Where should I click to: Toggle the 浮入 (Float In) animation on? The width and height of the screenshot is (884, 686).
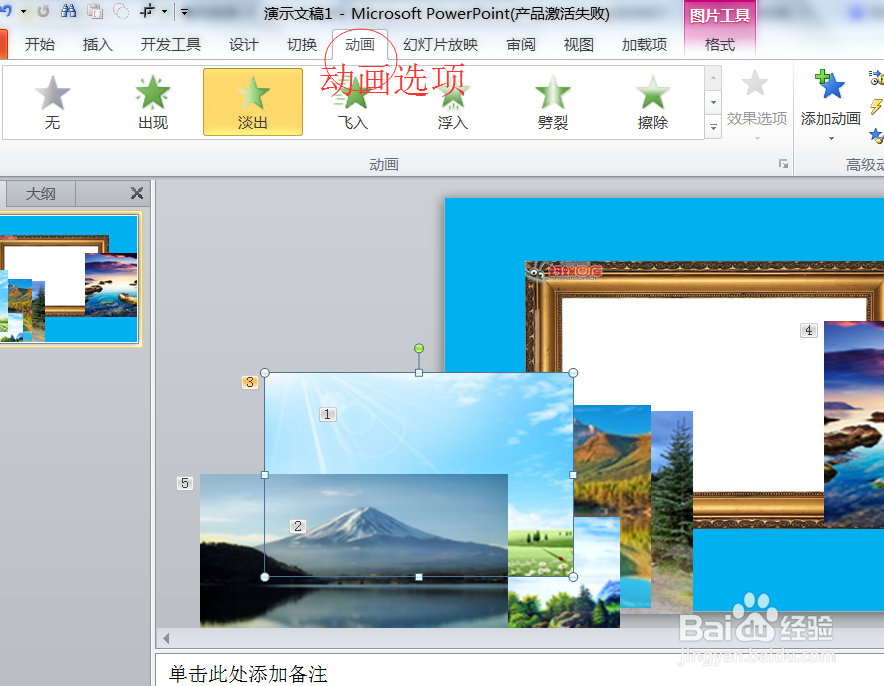pyautogui.click(x=452, y=100)
